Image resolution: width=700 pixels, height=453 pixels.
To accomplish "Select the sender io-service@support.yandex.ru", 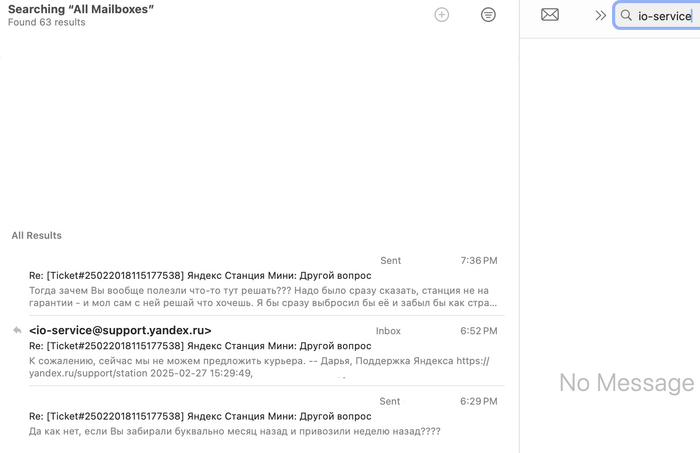I will point(120,330).
